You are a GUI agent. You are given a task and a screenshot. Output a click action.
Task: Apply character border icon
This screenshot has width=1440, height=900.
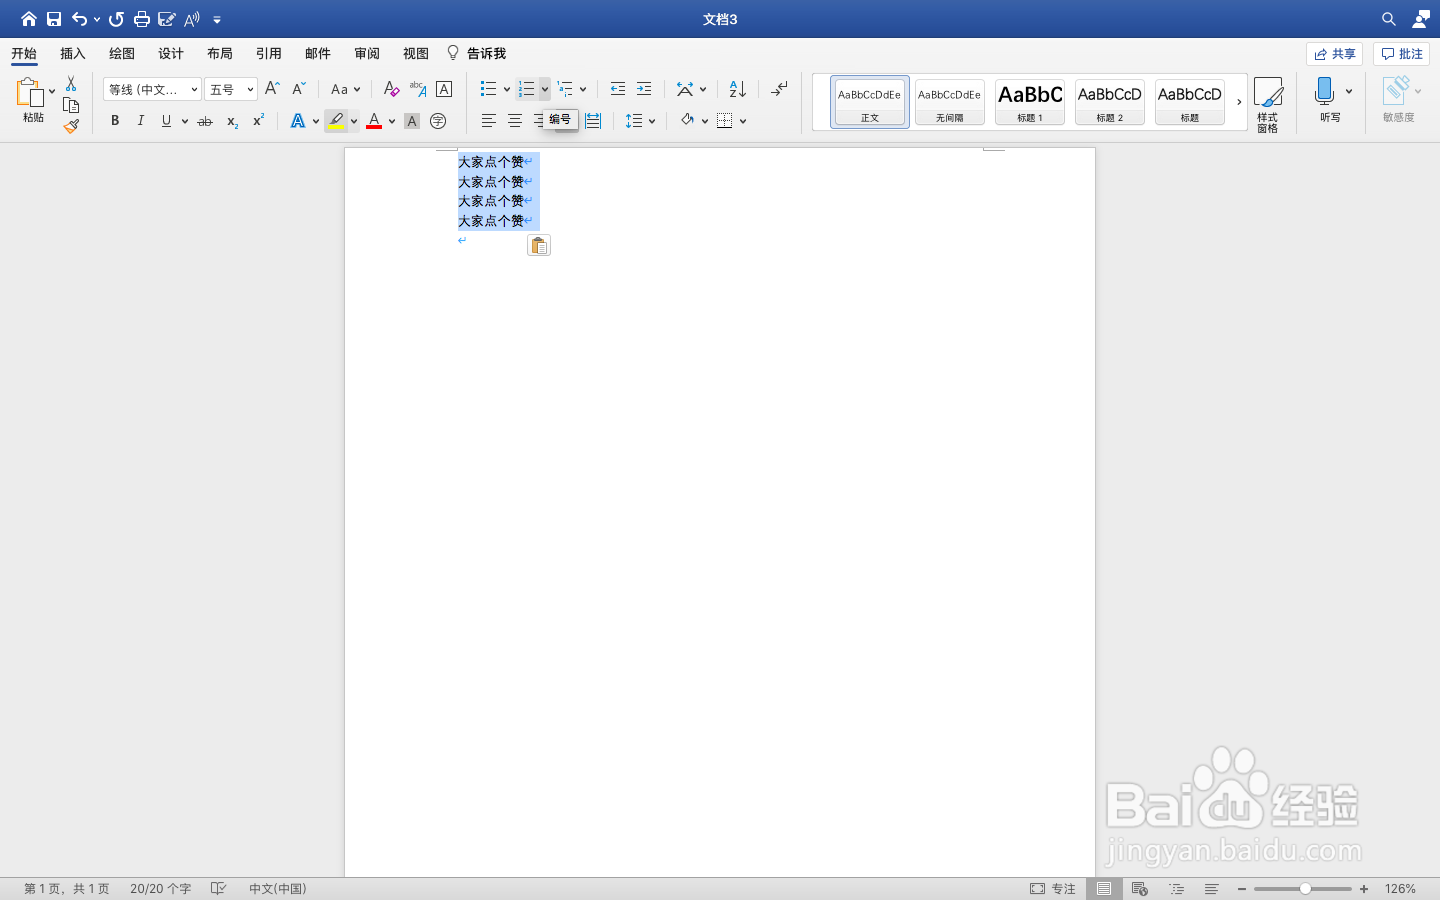(x=444, y=89)
